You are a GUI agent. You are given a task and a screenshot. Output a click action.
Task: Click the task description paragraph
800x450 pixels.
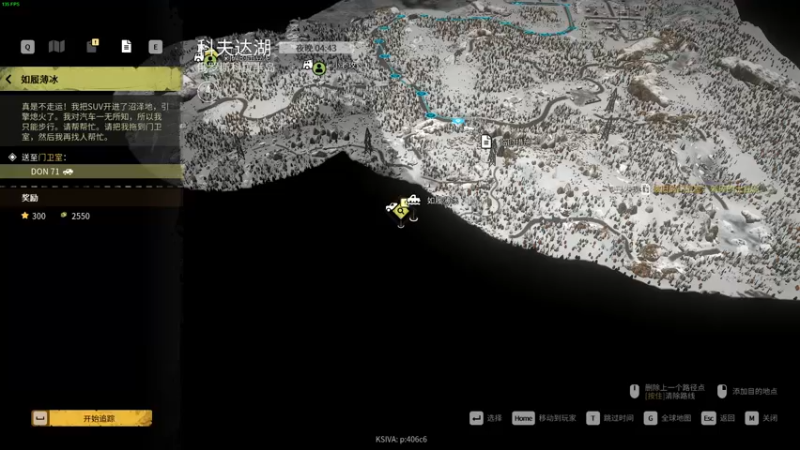[x=95, y=122]
